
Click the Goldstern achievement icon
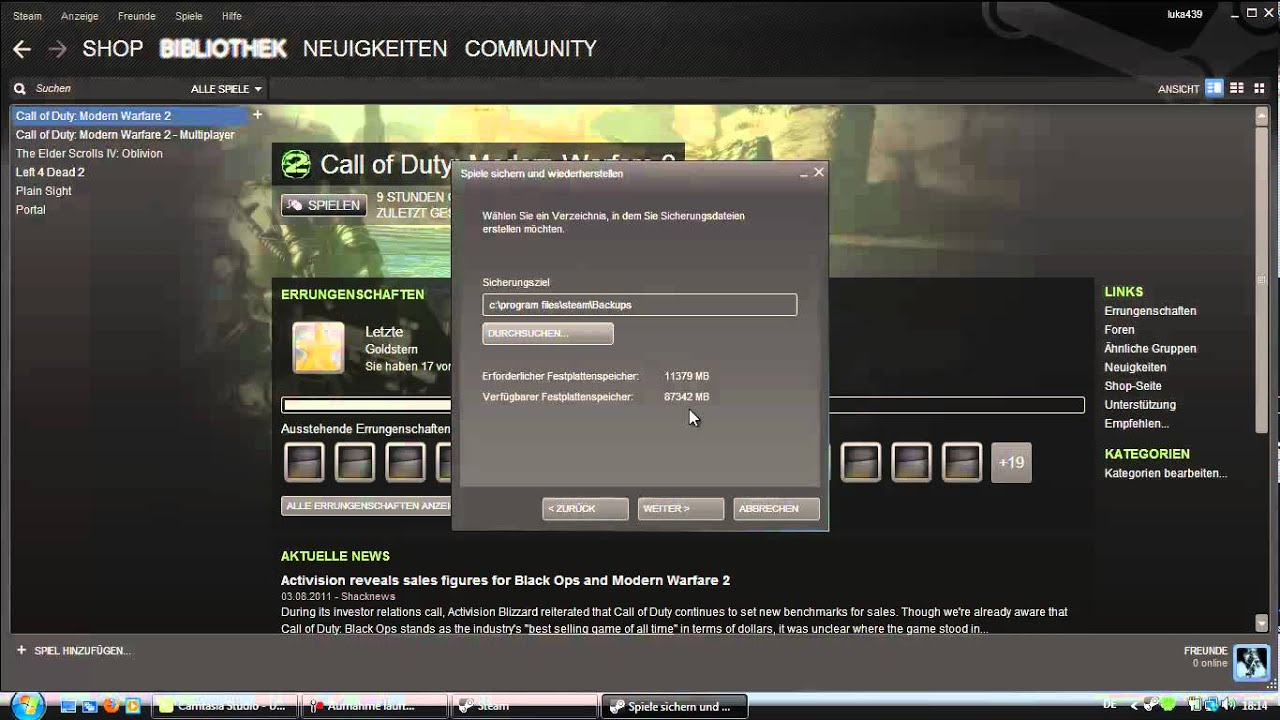[318, 347]
